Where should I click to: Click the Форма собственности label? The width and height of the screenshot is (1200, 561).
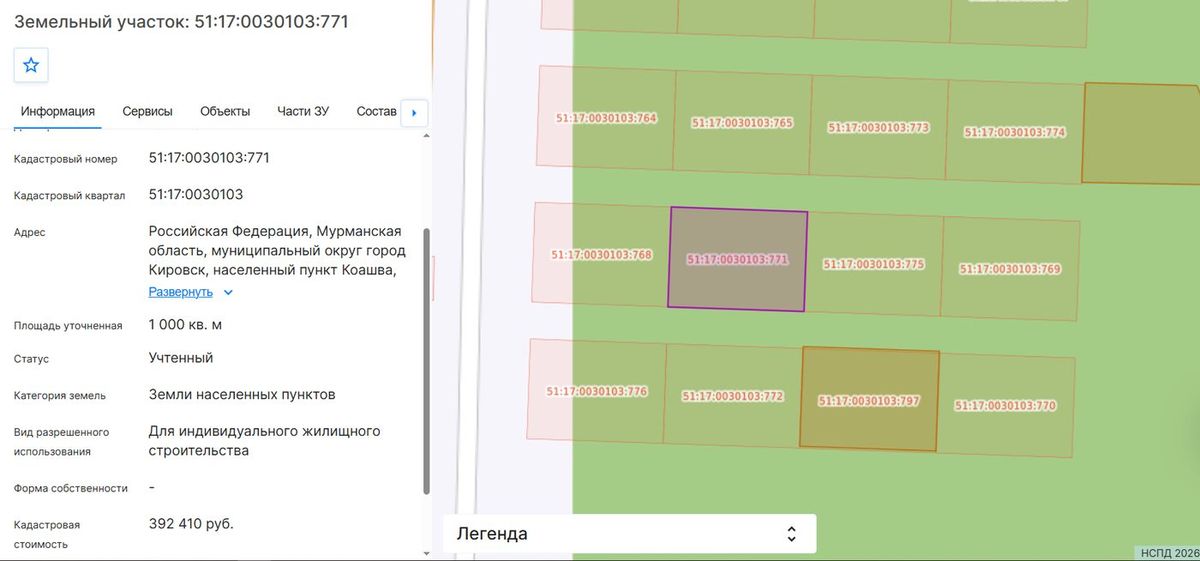71,488
